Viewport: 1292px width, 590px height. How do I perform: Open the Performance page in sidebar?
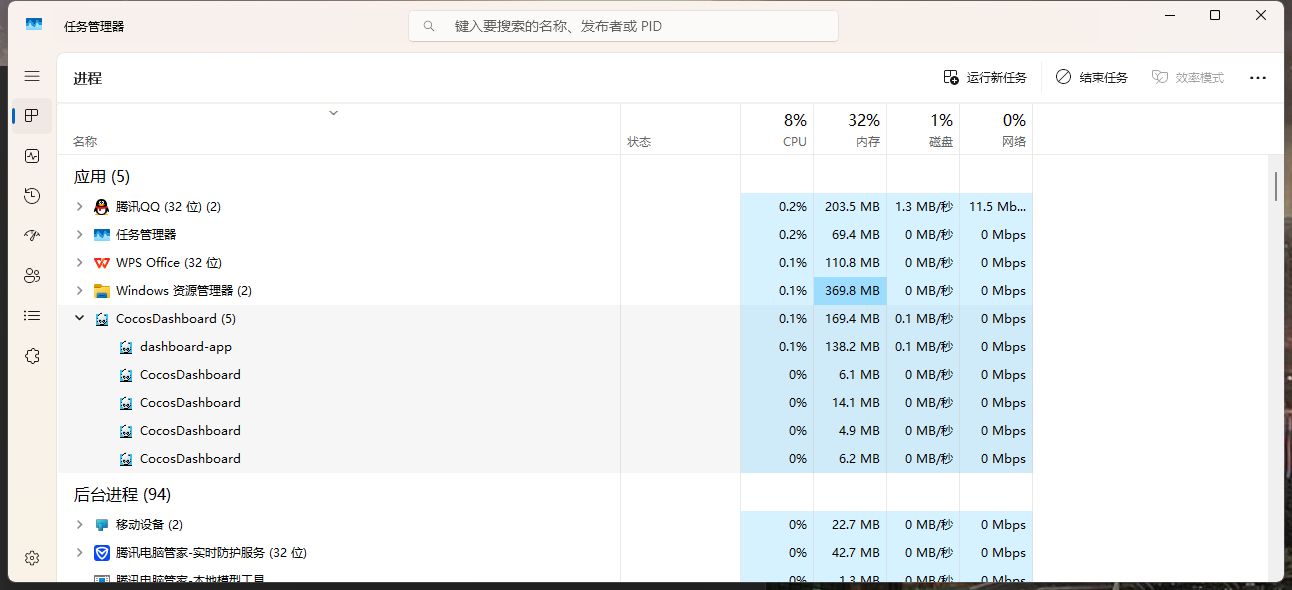(32, 156)
